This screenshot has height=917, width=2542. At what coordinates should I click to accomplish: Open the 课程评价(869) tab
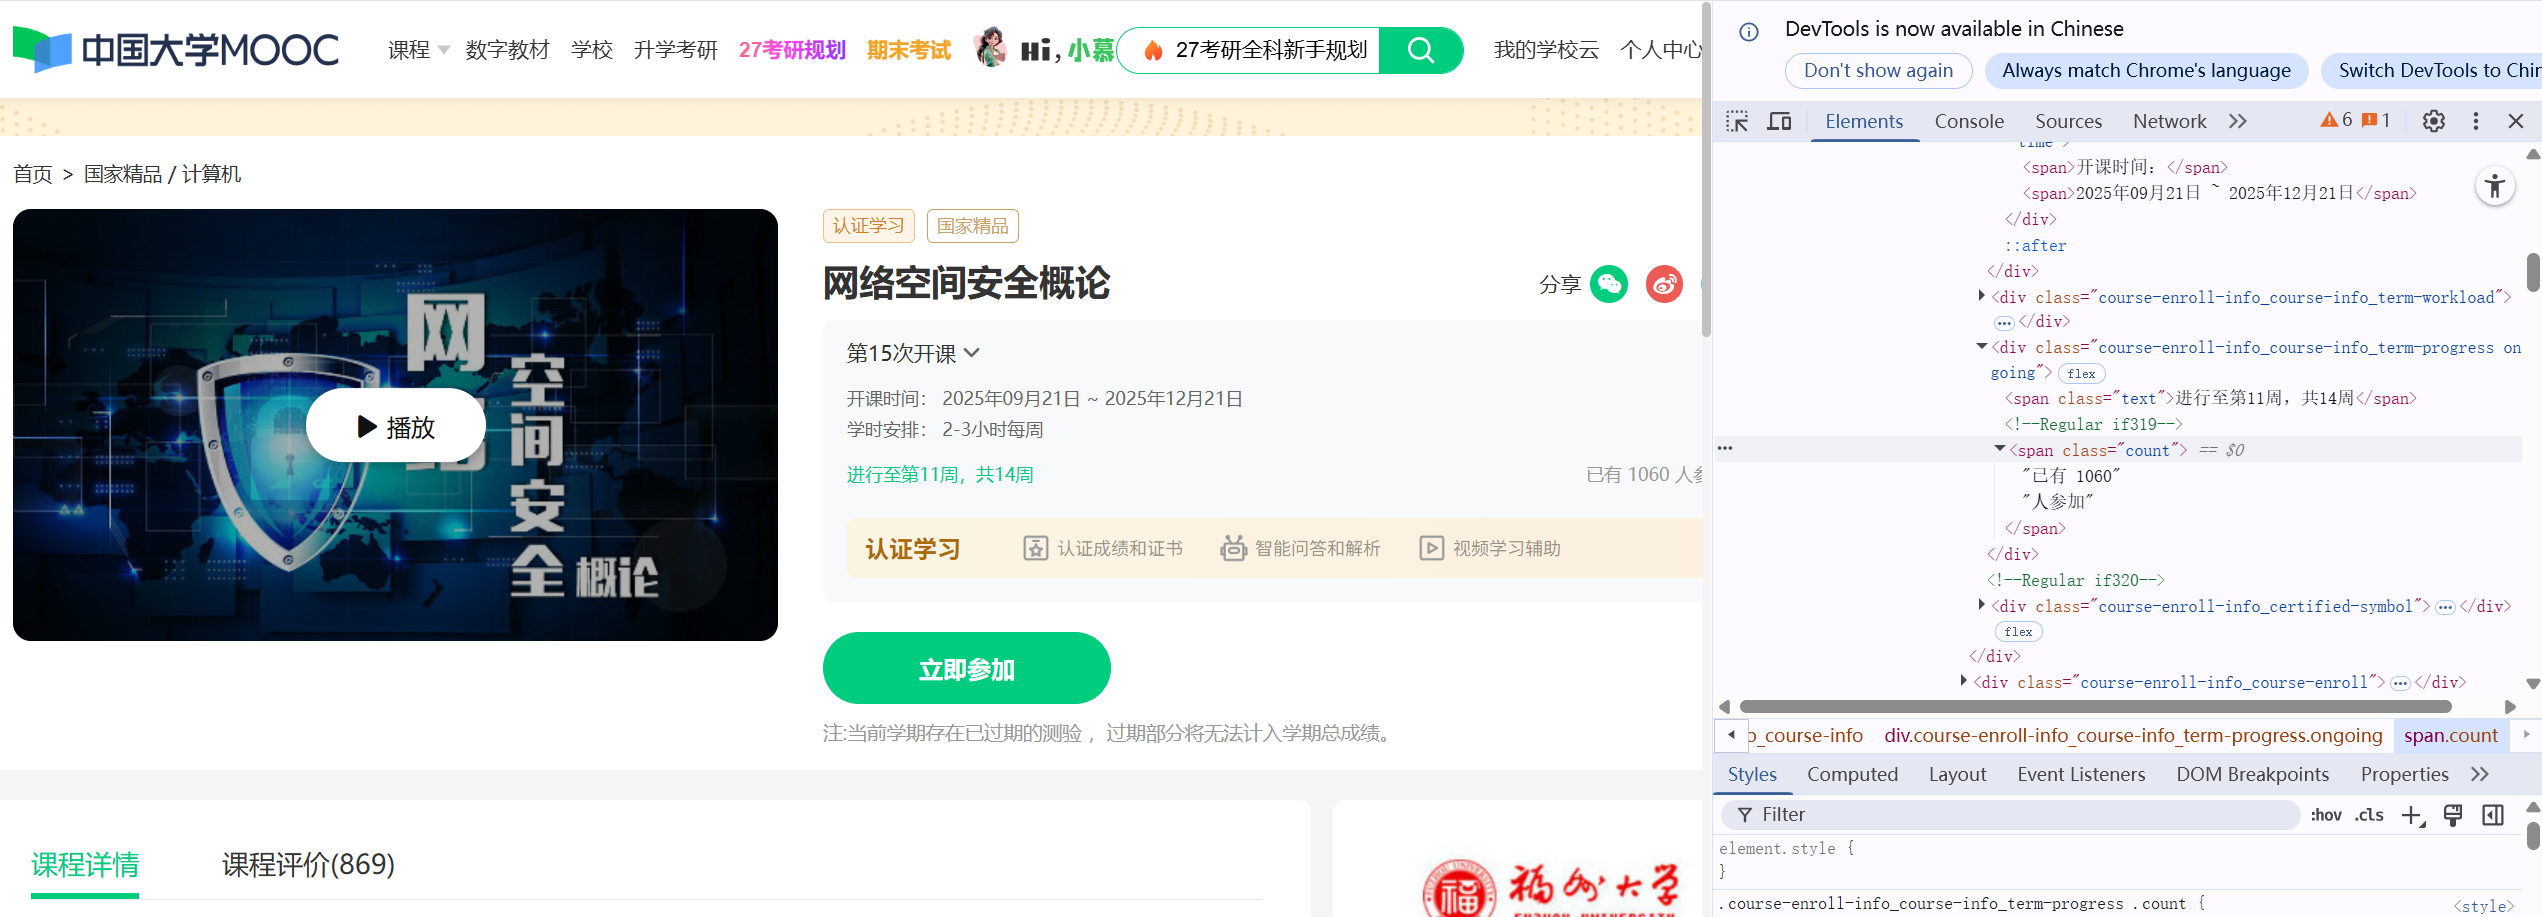[307, 864]
